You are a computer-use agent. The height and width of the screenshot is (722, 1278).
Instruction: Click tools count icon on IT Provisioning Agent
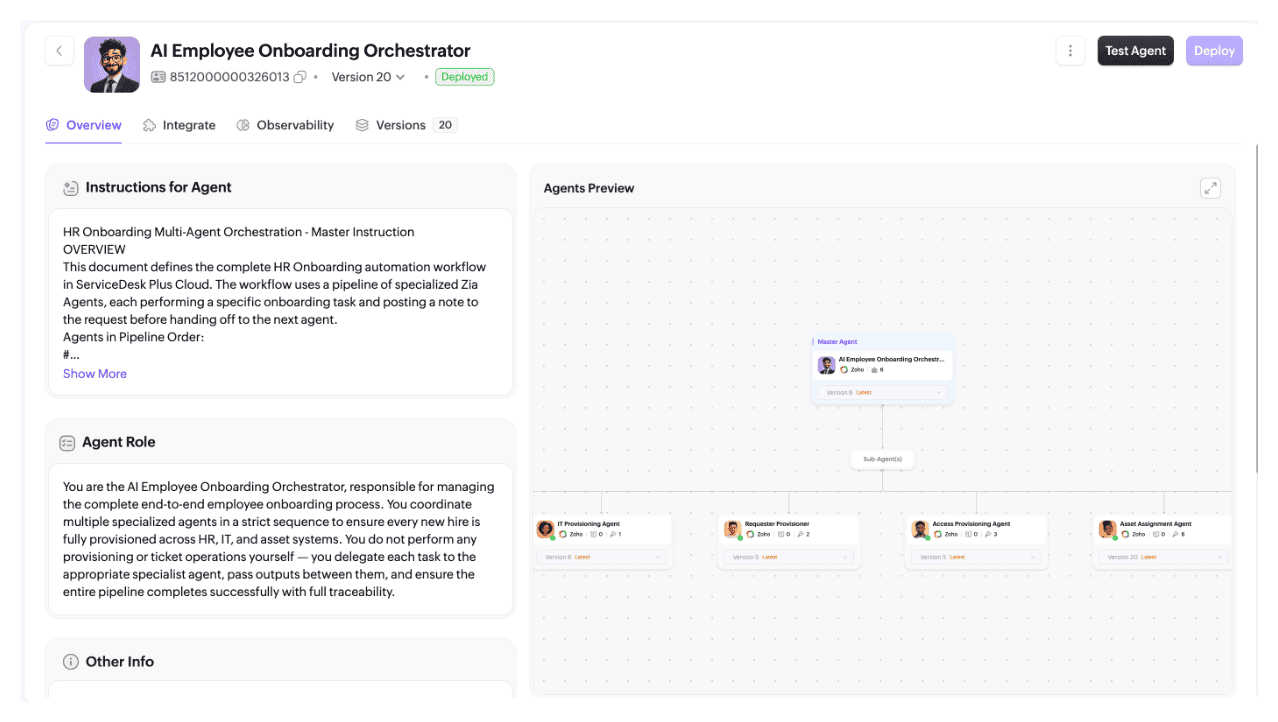tap(612, 534)
